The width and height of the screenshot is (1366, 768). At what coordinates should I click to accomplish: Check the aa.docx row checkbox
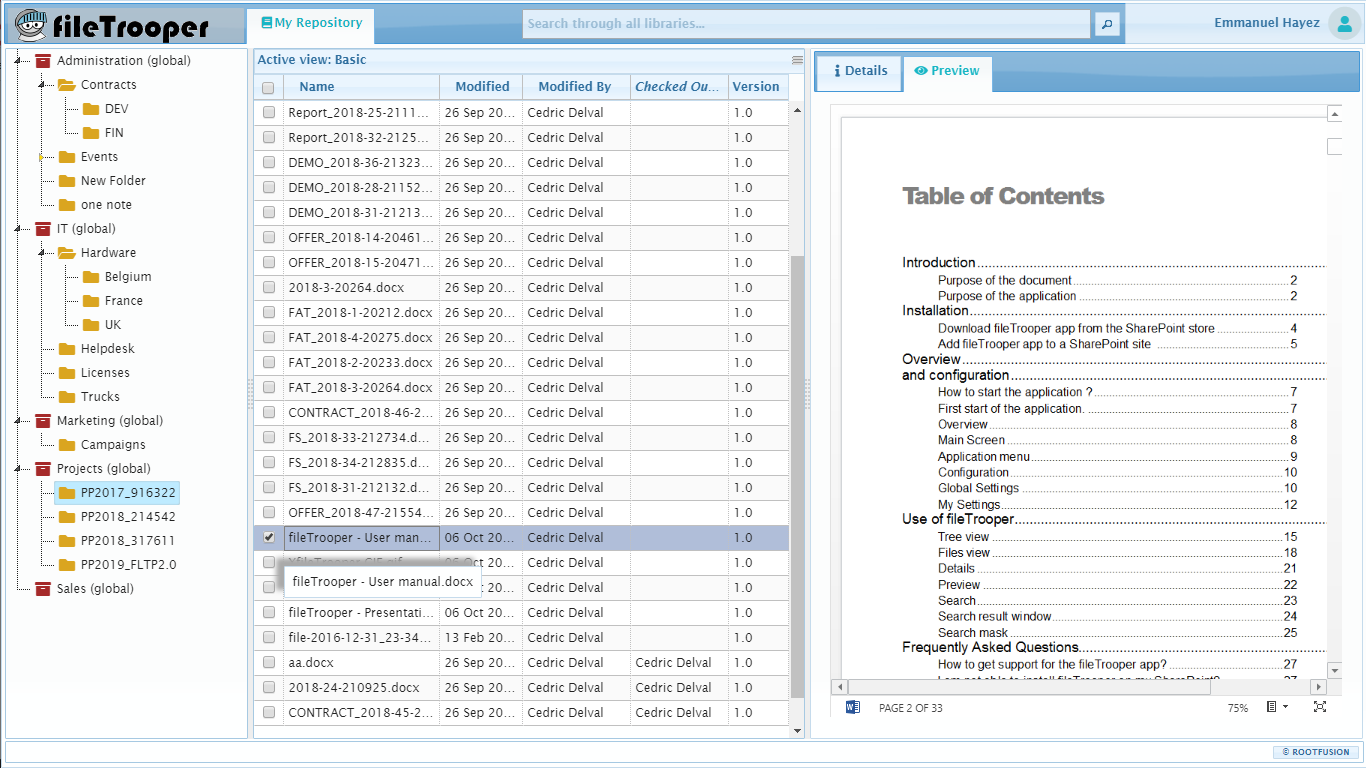pos(268,663)
